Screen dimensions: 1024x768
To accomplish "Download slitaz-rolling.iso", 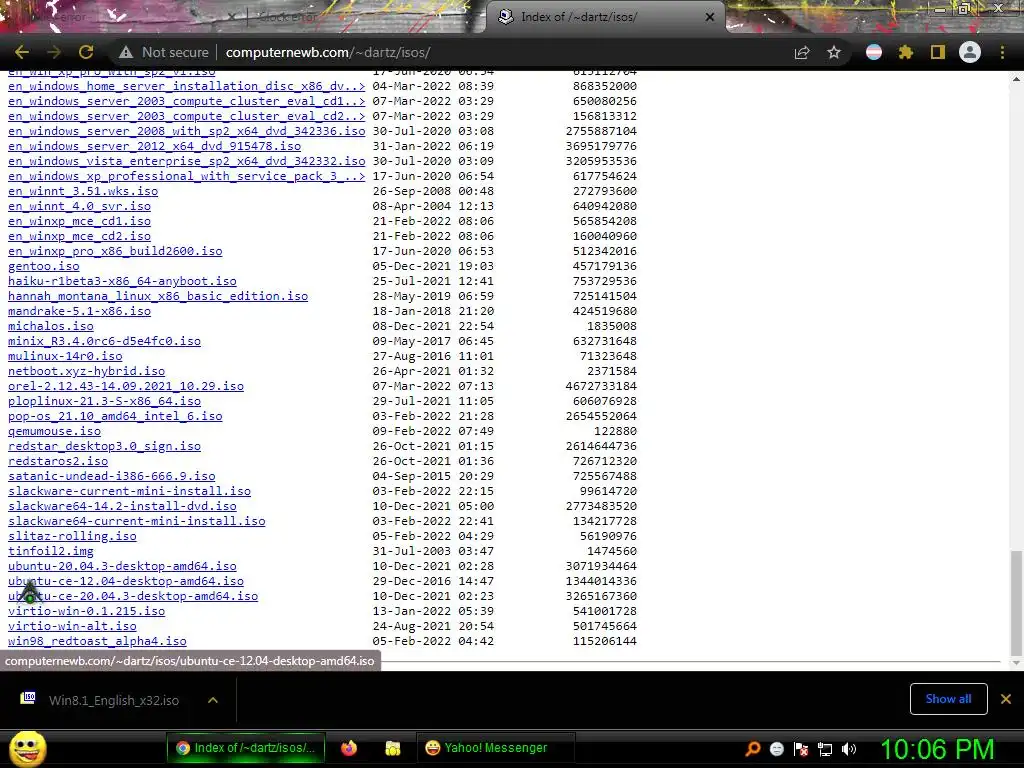I will (72, 537).
